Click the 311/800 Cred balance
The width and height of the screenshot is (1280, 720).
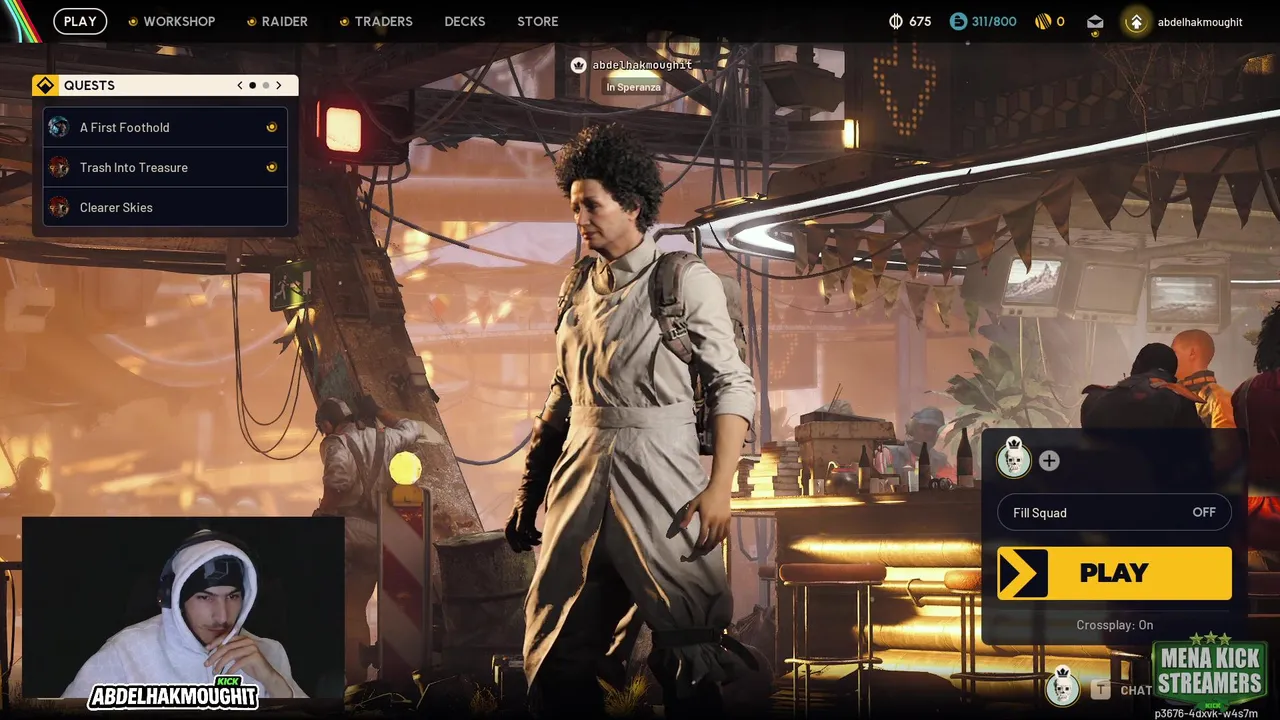click(994, 21)
